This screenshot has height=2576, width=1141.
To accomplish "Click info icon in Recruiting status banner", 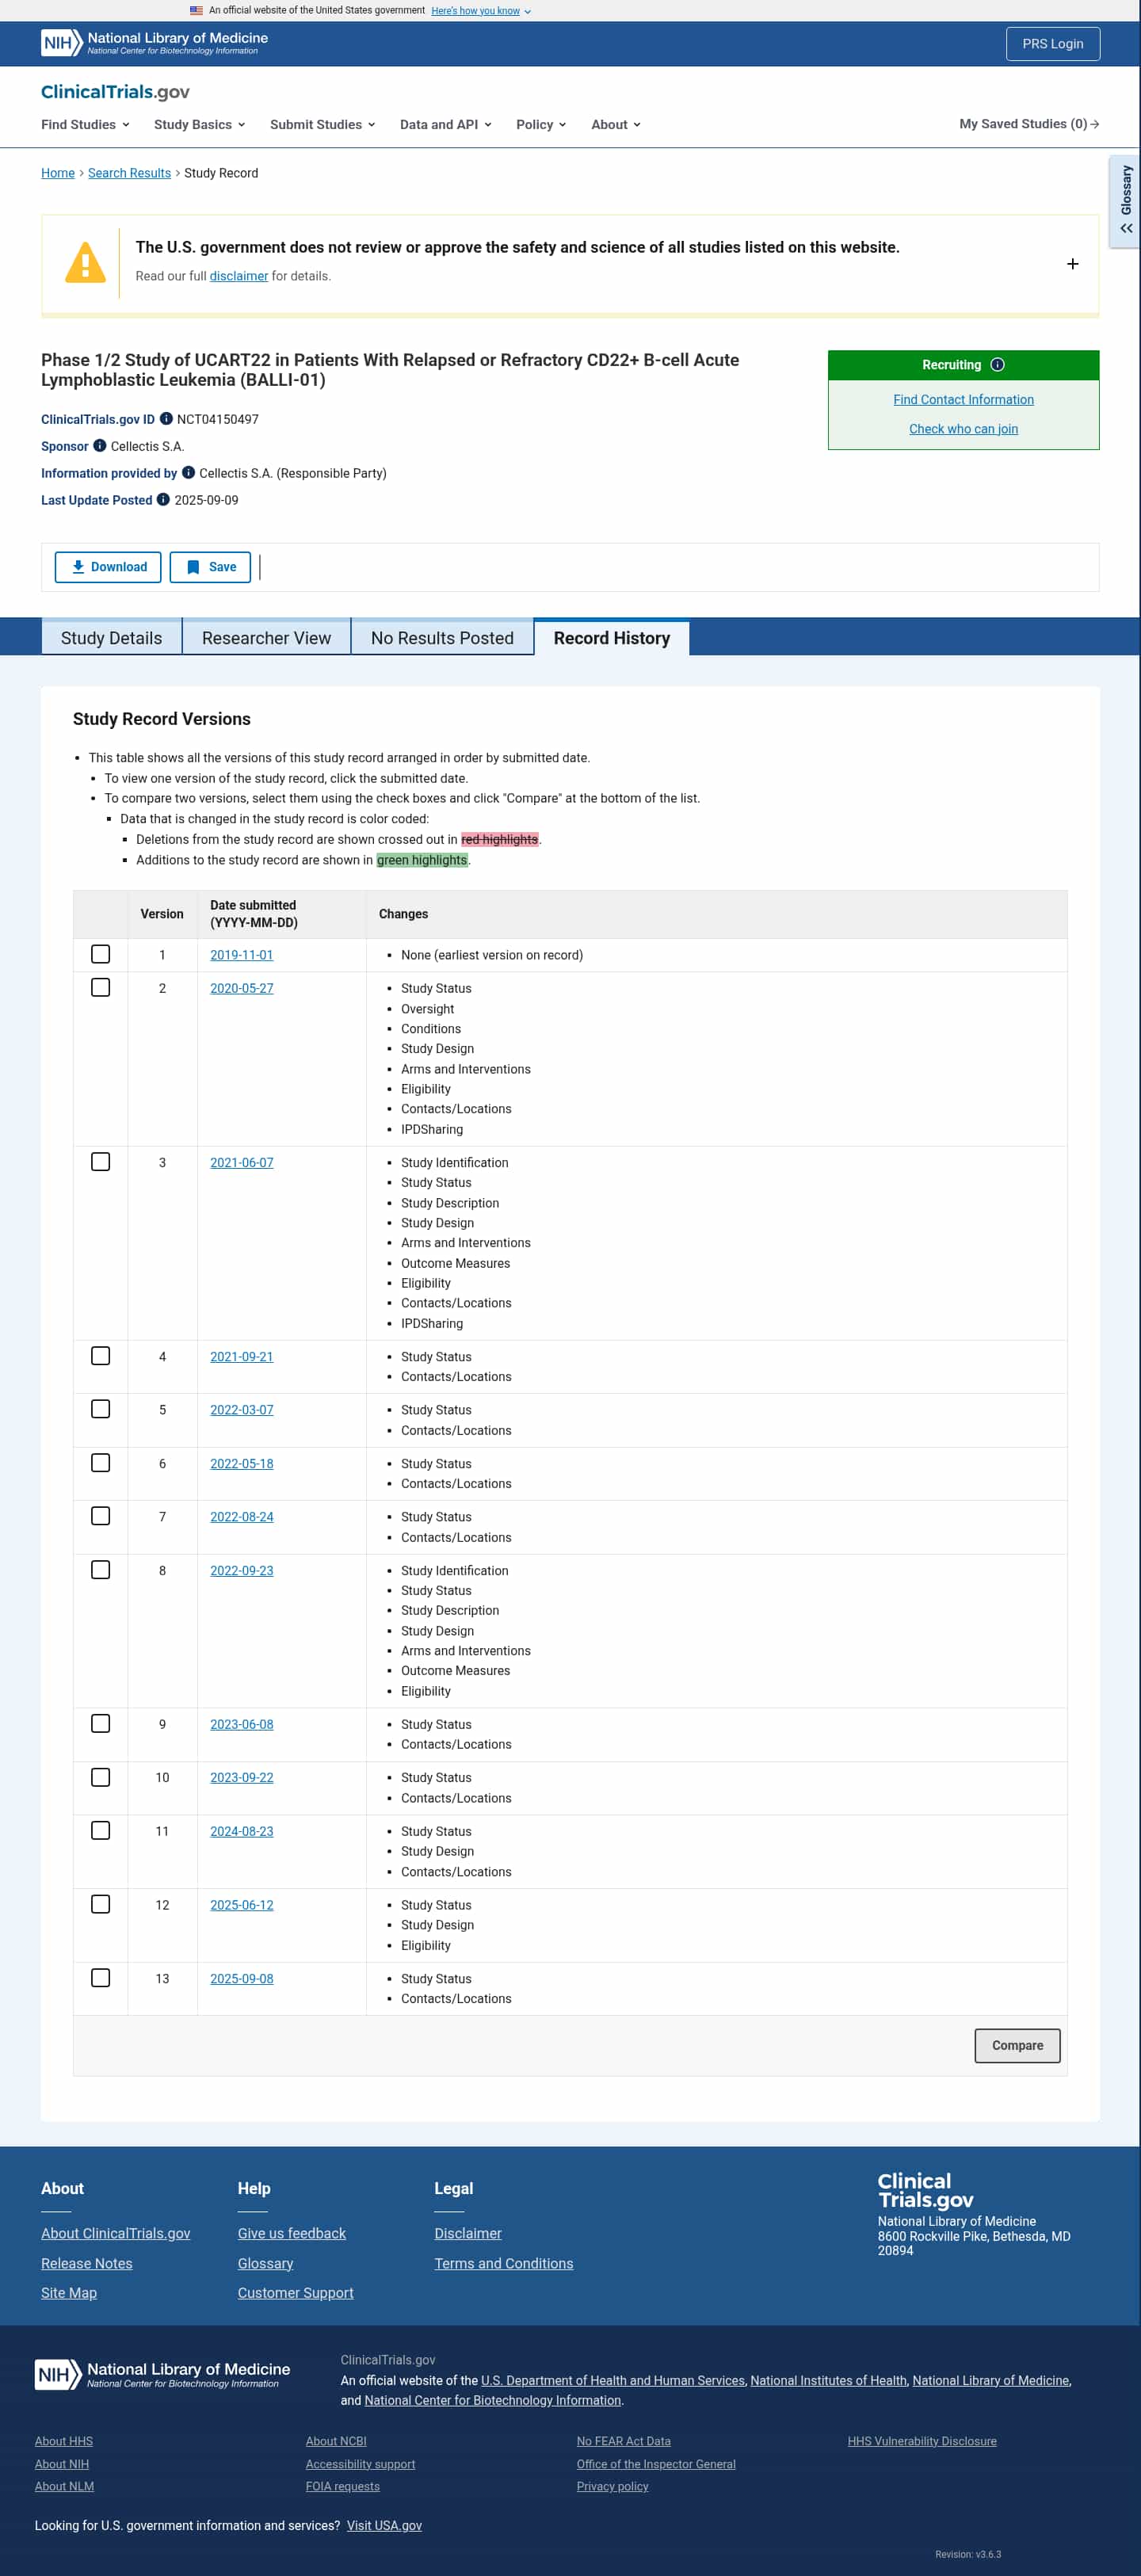I will coord(997,365).
